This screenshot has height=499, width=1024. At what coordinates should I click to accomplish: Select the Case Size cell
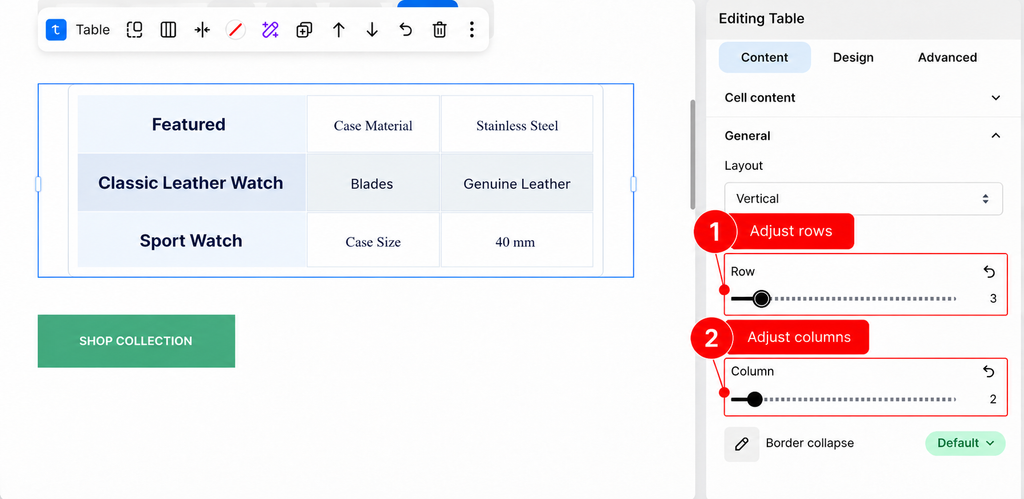point(373,240)
